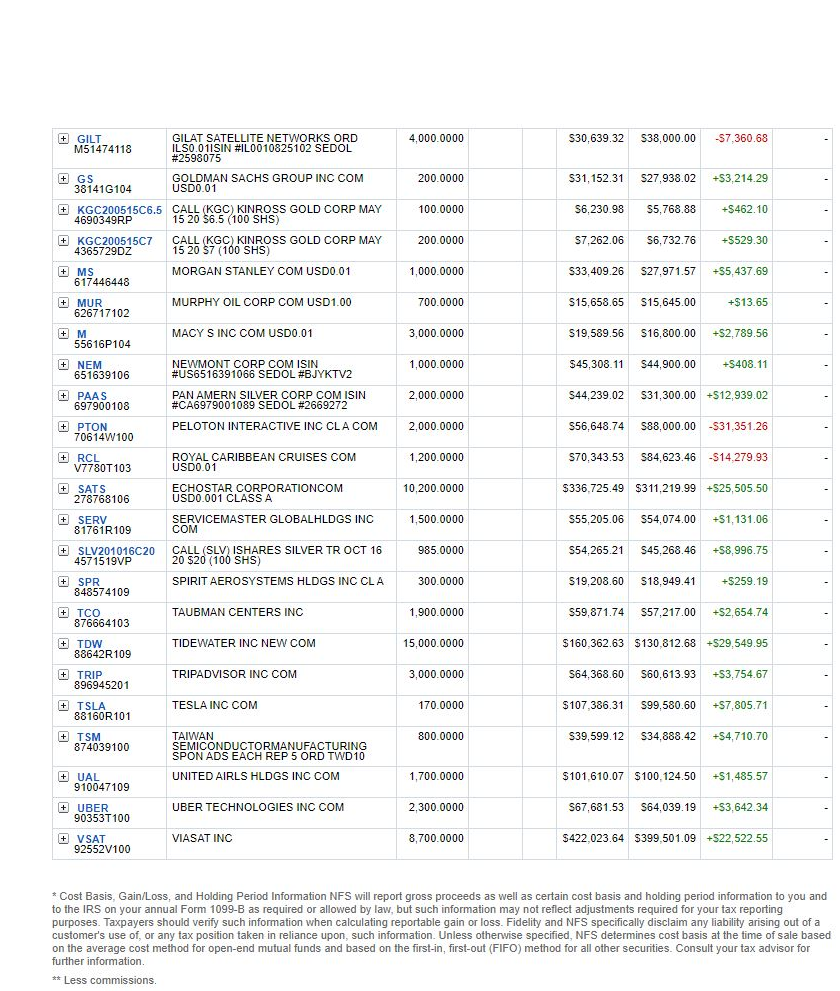This screenshot has height=991, width=840.
Task: Expand the GILT position row
Action: coord(63,138)
